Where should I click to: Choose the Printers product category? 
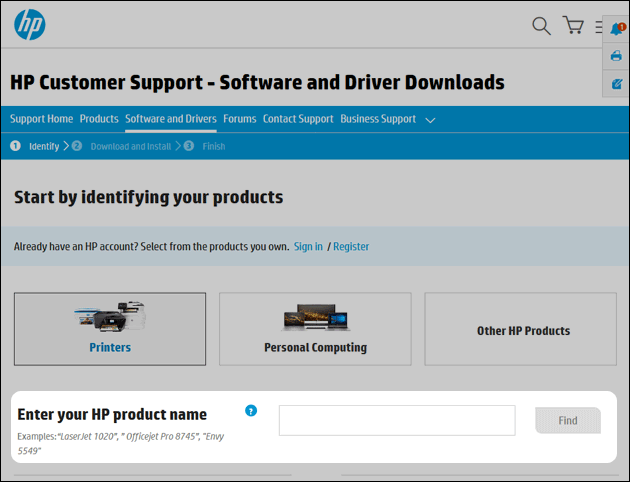pos(110,329)
